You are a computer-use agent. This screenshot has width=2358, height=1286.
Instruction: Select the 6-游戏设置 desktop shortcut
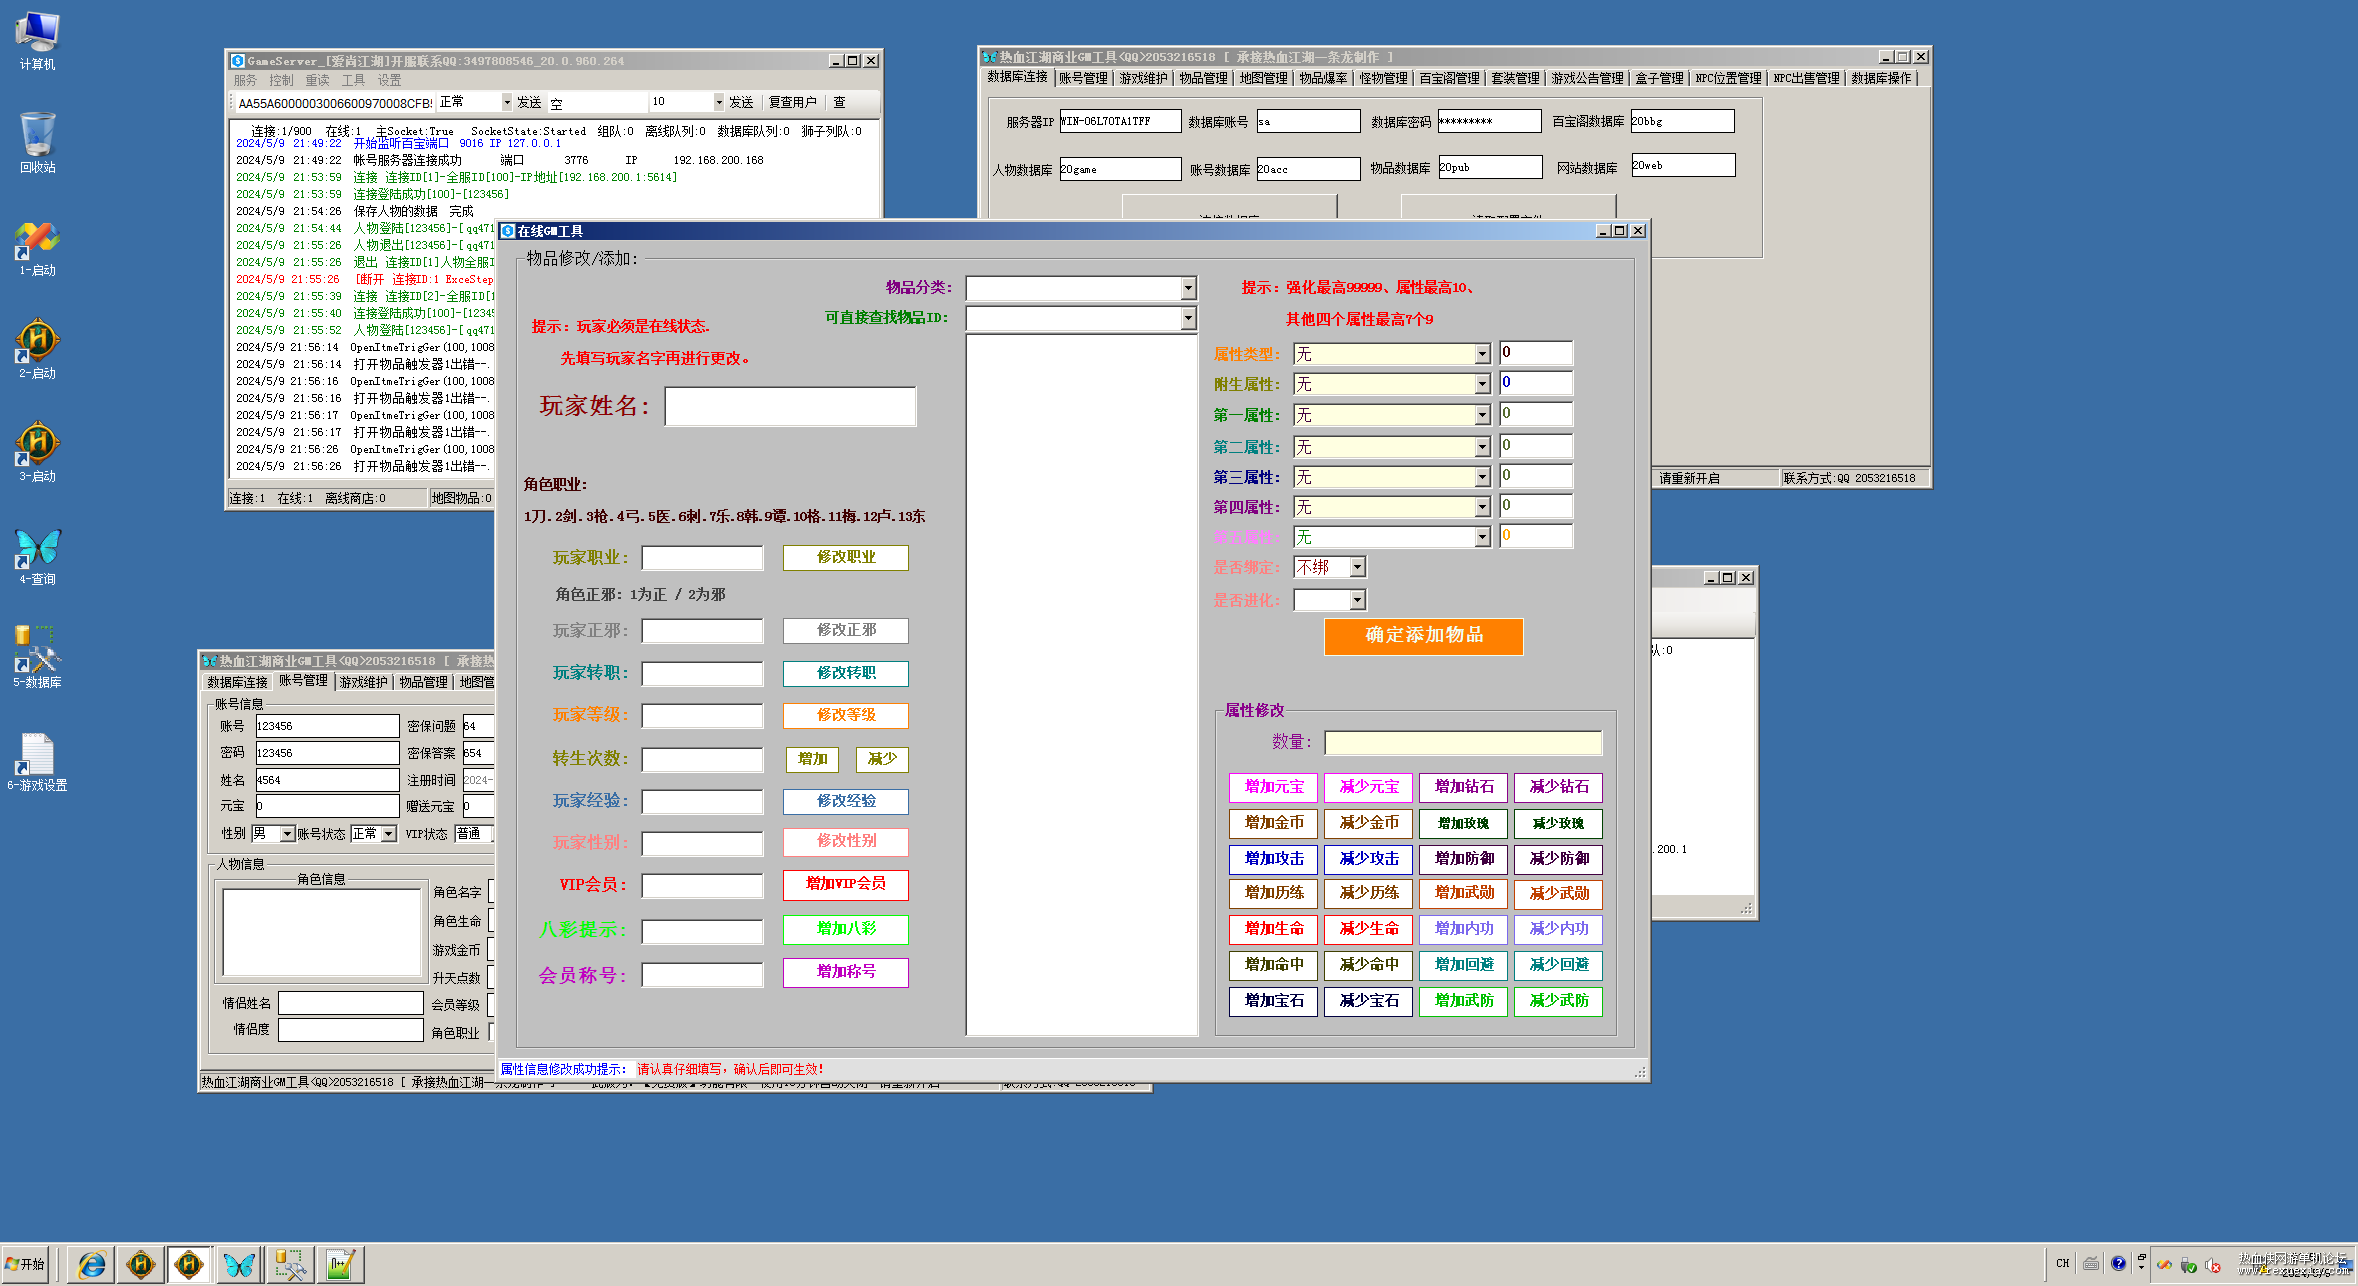[38, 762]
